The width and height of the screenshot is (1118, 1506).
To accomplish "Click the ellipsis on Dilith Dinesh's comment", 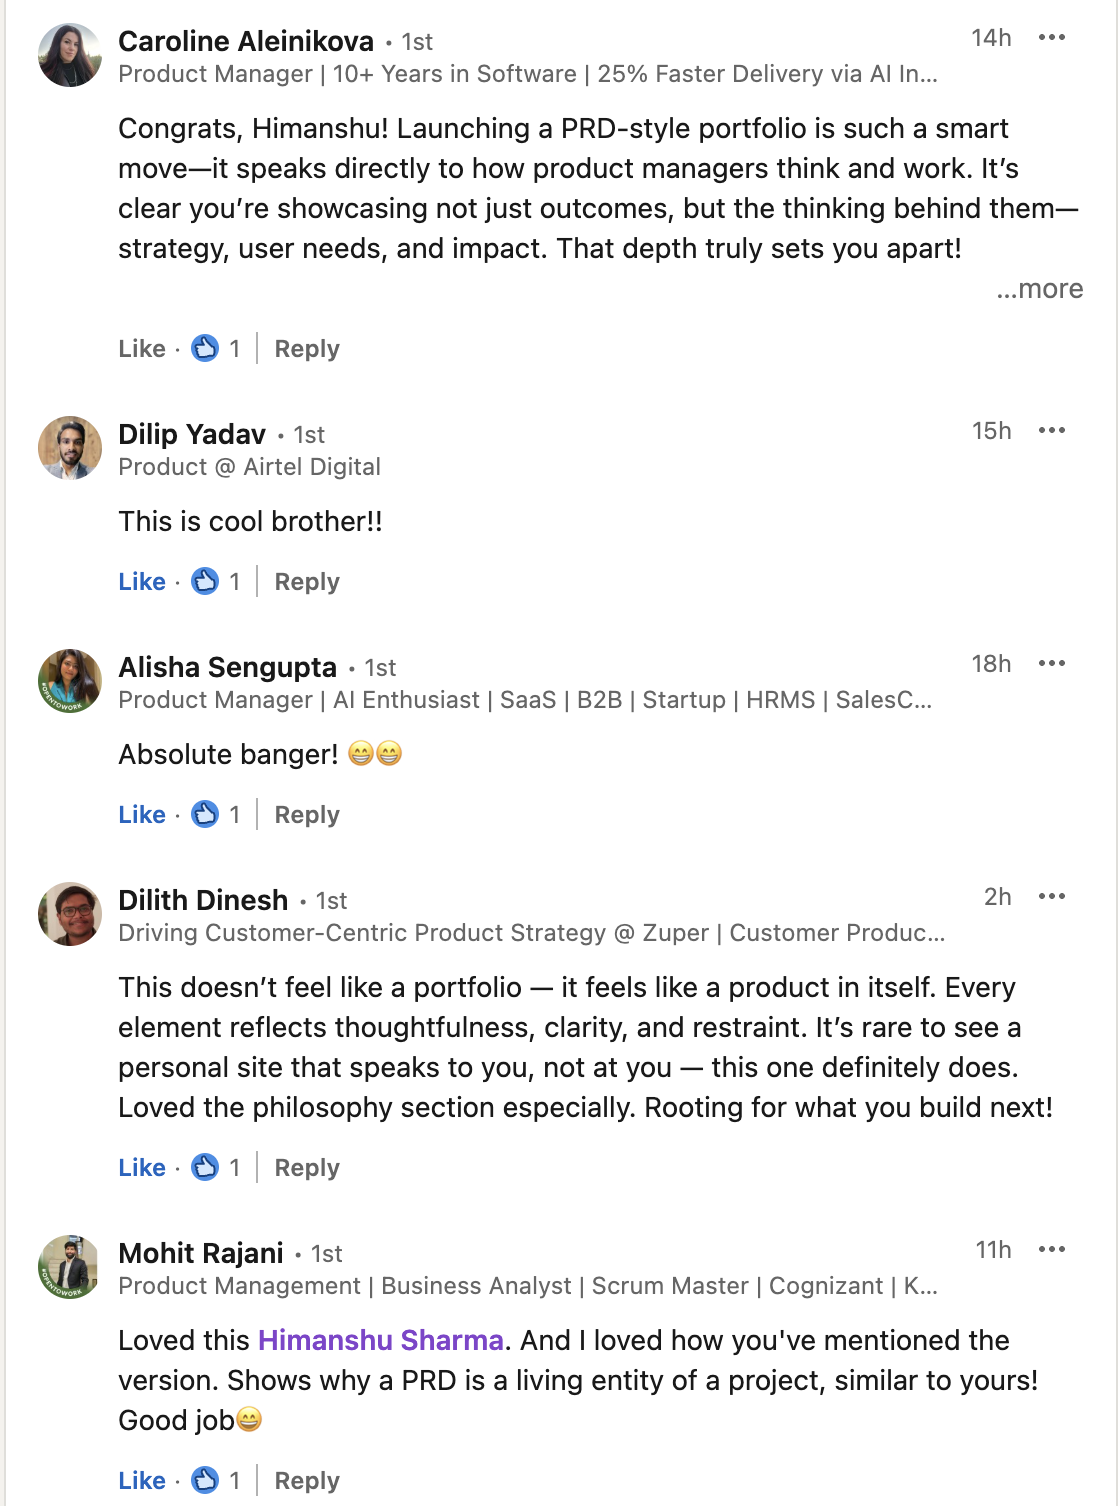I will [x=1051, y=897].
